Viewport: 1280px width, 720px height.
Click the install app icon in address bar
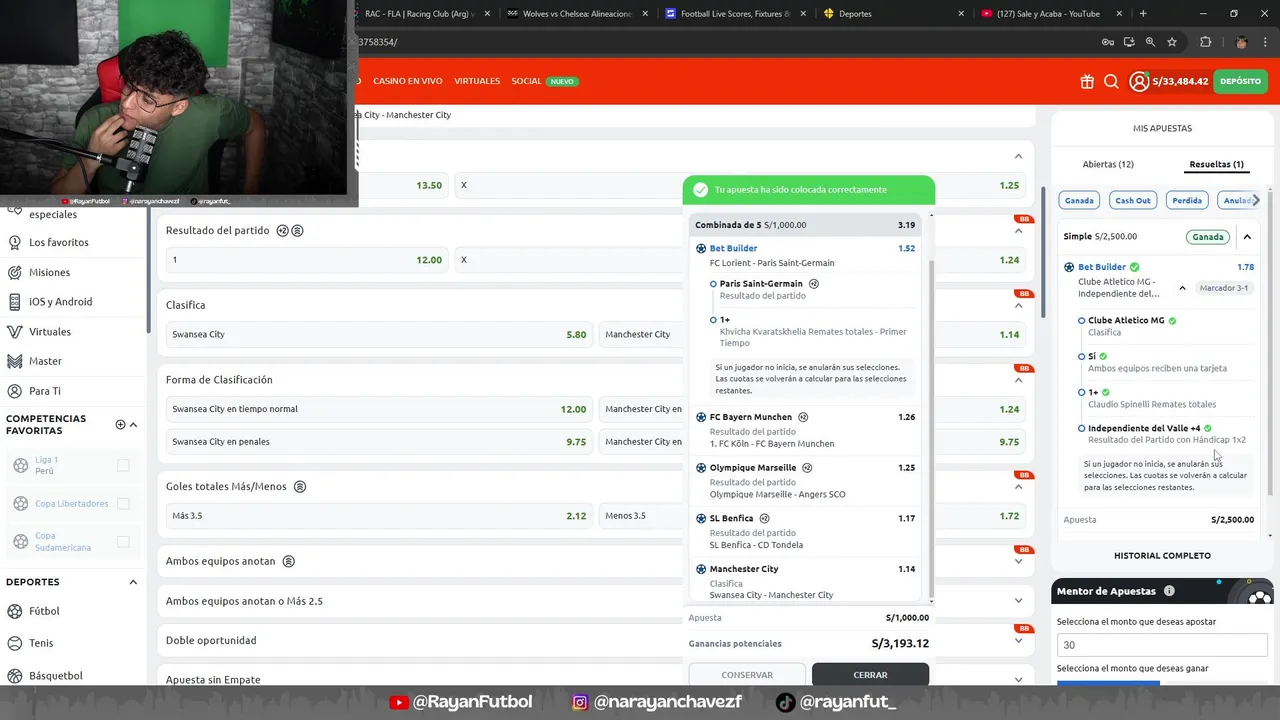coord(1129,42)
